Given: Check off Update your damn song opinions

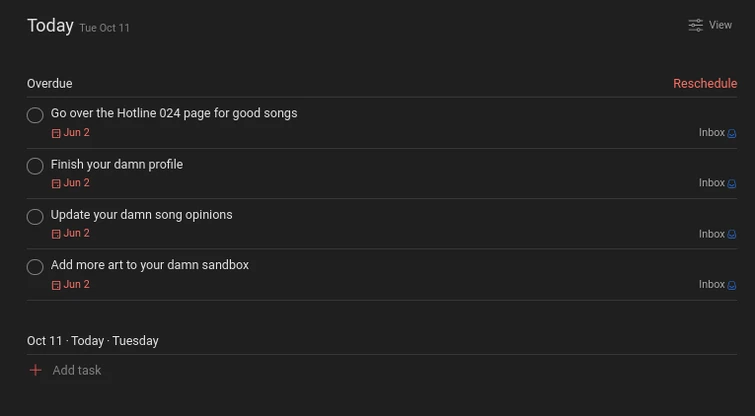Looking at the screenshot, I should 35,217.
